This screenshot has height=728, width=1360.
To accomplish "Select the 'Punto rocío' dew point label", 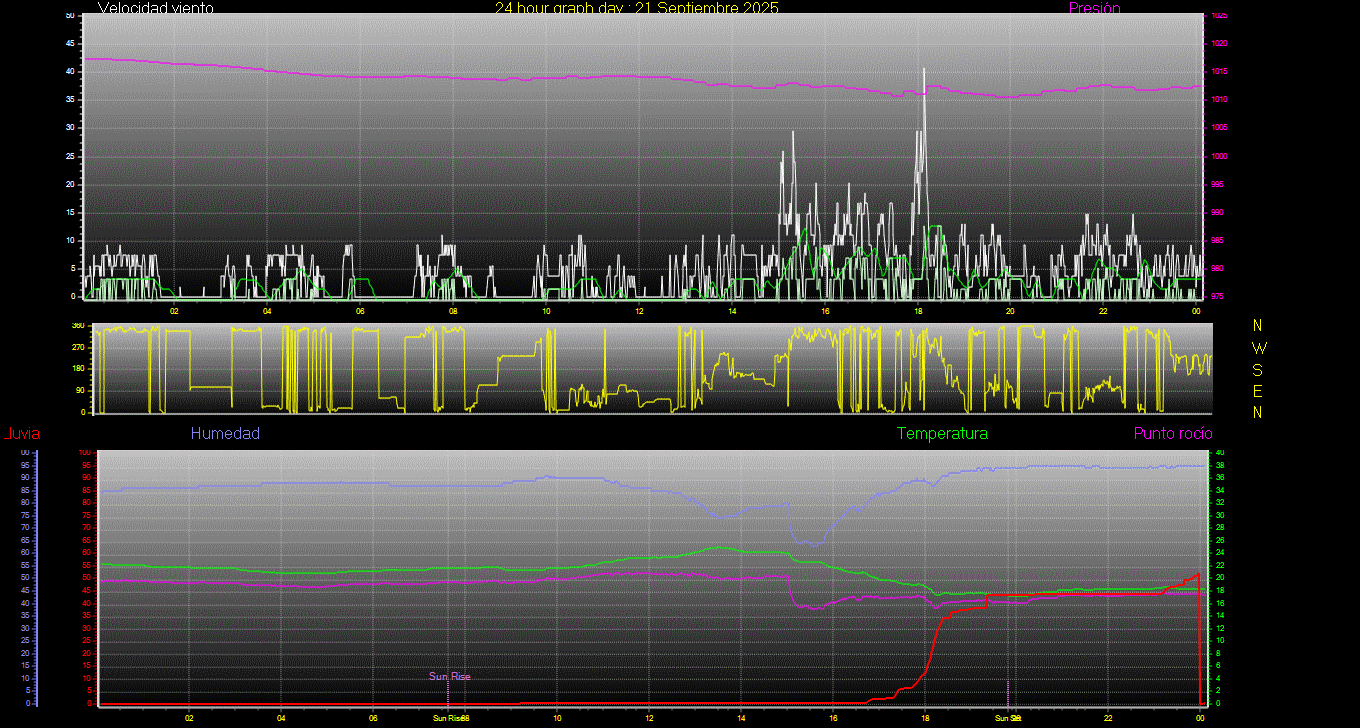I will tap(1172, 434).
